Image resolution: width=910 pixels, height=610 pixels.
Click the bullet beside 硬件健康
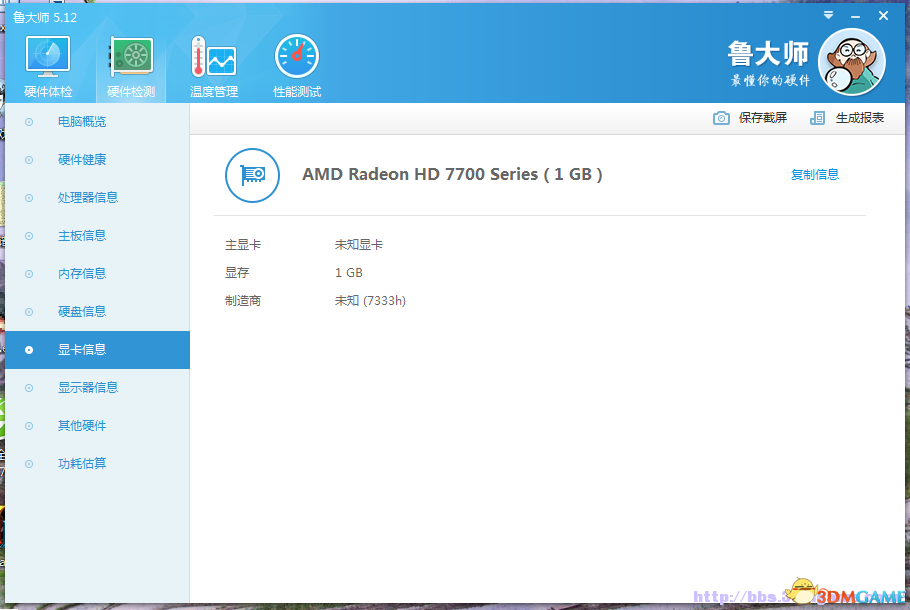[x=29, y=160]
